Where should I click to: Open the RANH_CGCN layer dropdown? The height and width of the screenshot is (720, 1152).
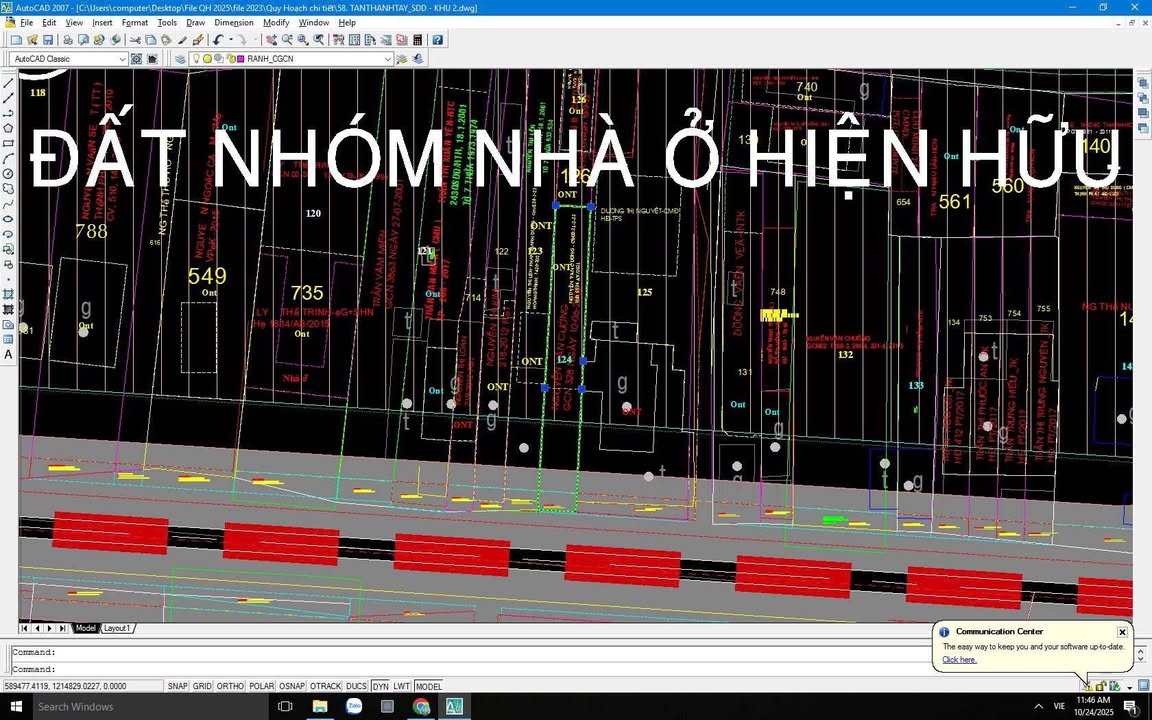tap(387, 58)
